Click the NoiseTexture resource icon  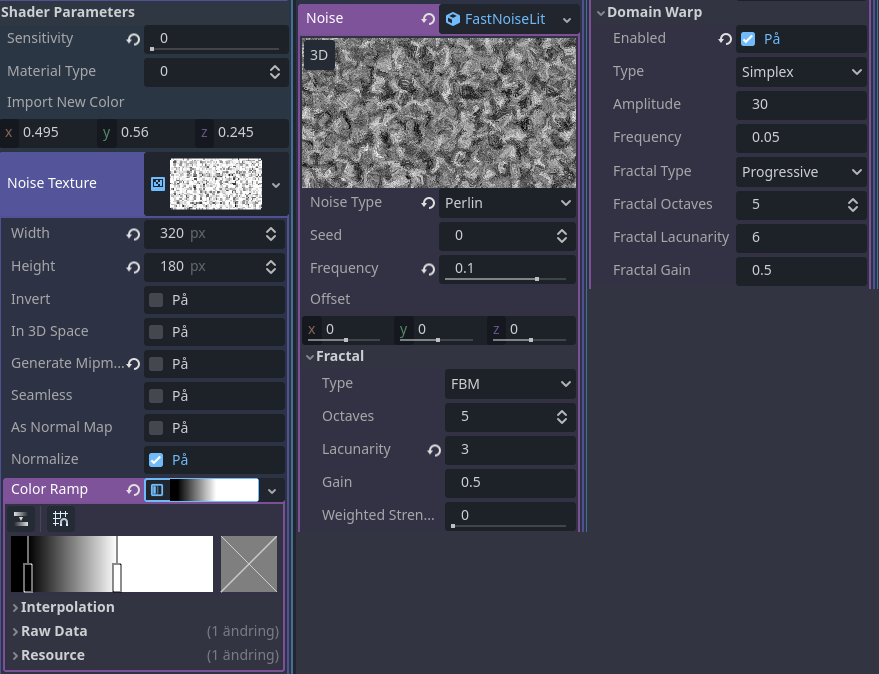click(x=158, y=183)
